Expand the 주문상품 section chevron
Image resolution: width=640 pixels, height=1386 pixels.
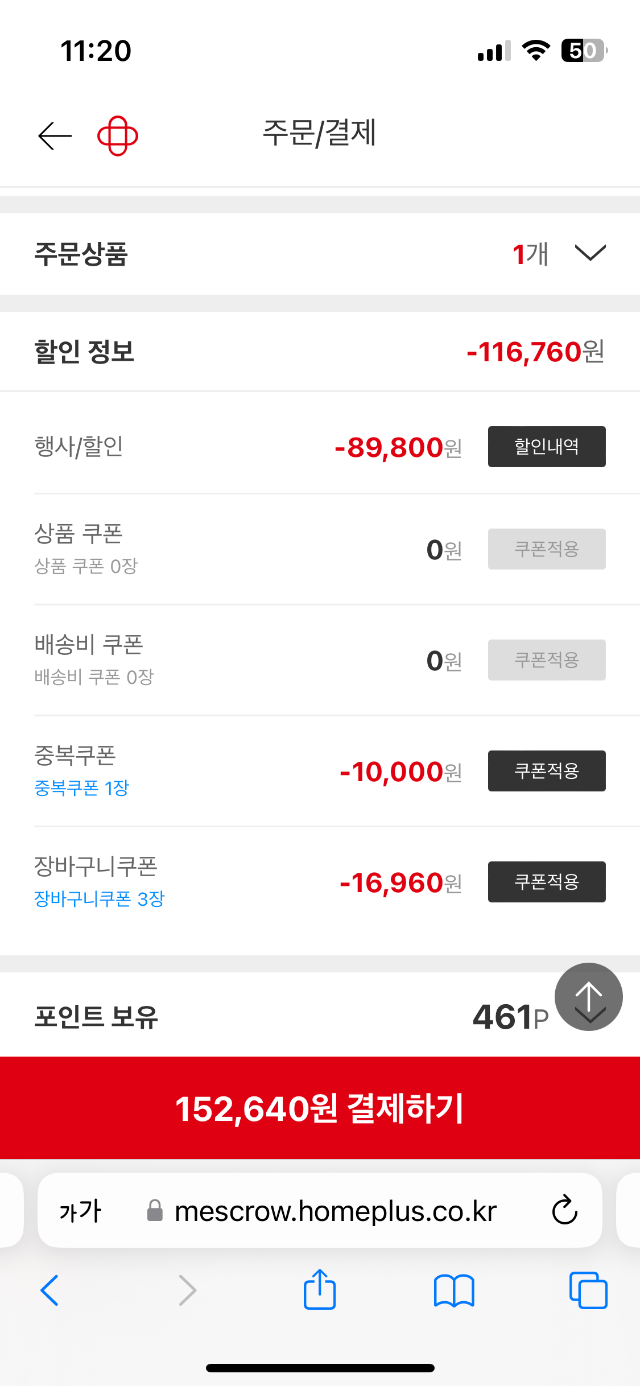591,254
